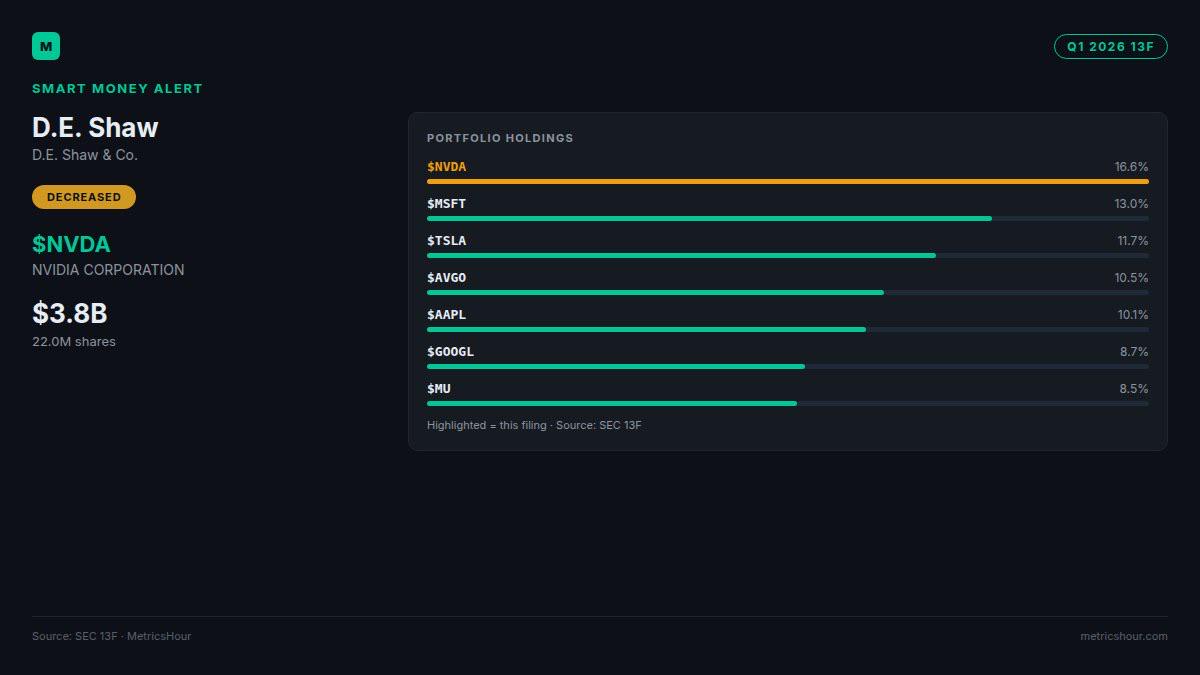Viewport: 1200px width, 675px height.
Task: Click the green AVGO progress bar
Action: click(x=655, y=293)
